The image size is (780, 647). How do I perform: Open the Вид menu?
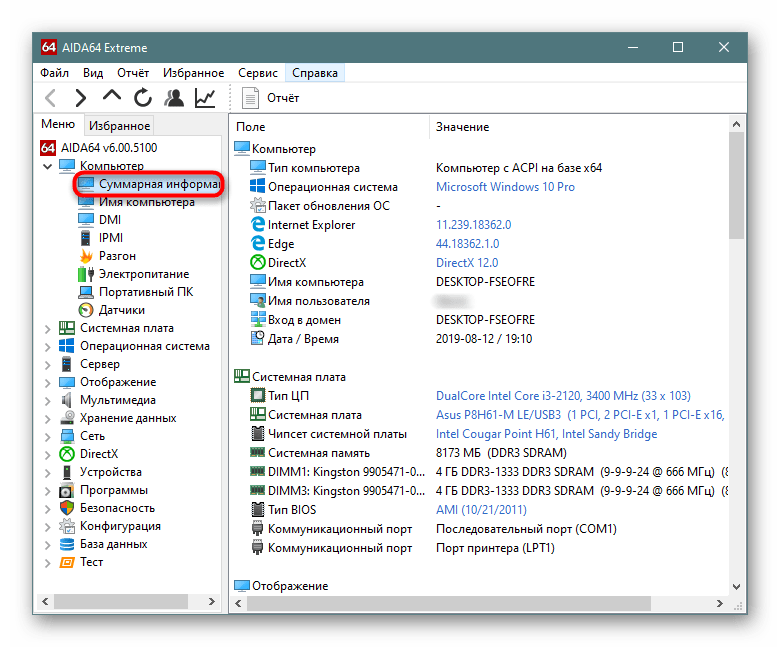[x=93, y=73]
